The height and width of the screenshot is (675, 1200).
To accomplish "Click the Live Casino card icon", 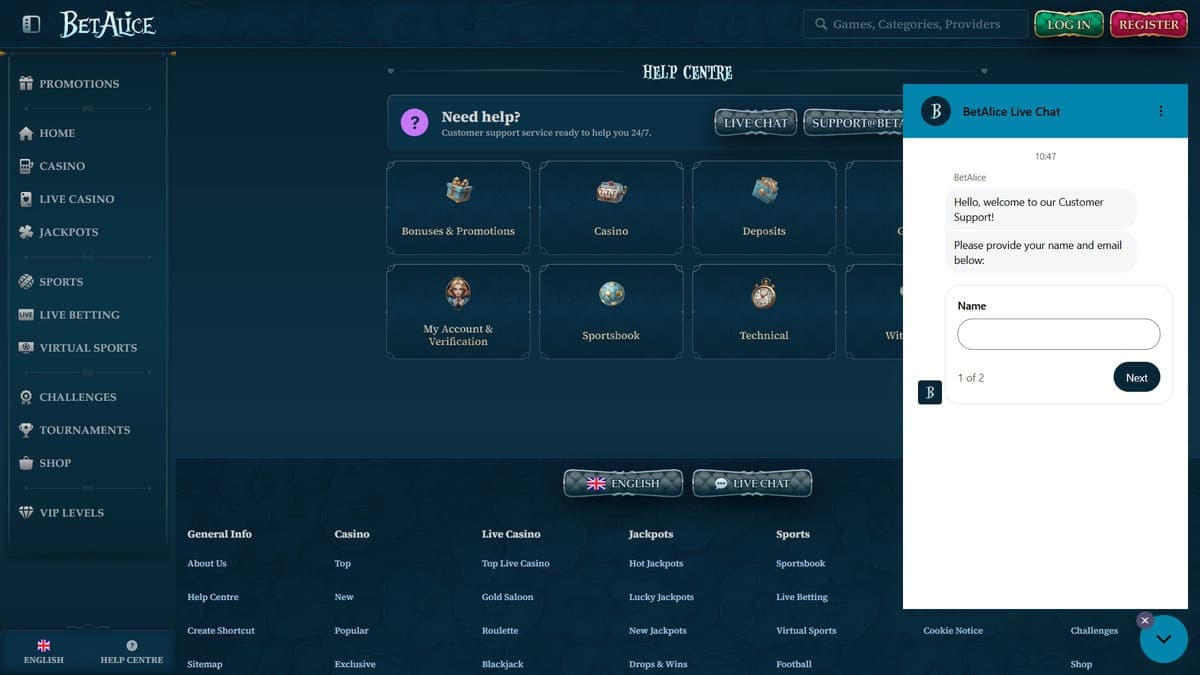I will (26, 199).
